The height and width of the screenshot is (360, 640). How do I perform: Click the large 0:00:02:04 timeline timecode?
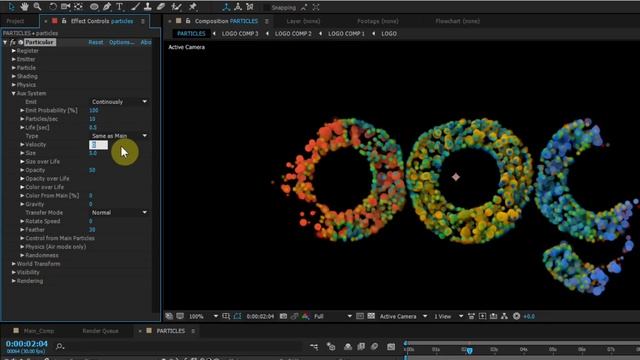click(x=27, y=344)
